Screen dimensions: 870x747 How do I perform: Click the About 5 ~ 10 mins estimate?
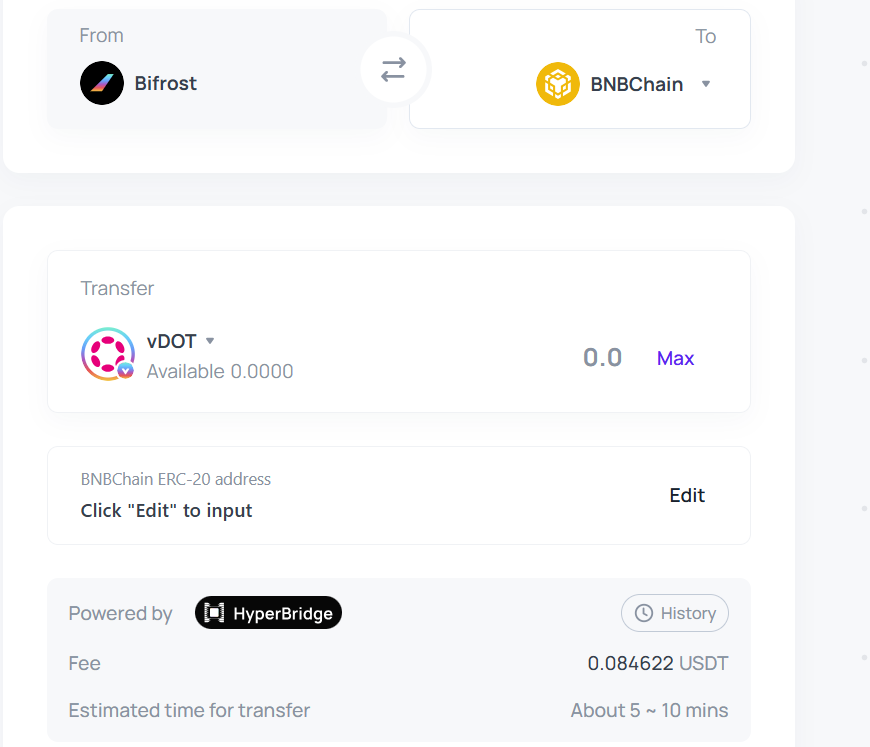tap(649, 710)
